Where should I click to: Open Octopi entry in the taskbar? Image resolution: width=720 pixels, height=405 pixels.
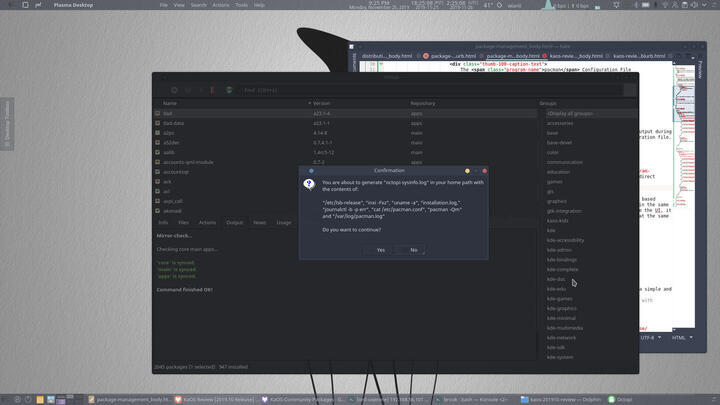click(x=620, y=399)
